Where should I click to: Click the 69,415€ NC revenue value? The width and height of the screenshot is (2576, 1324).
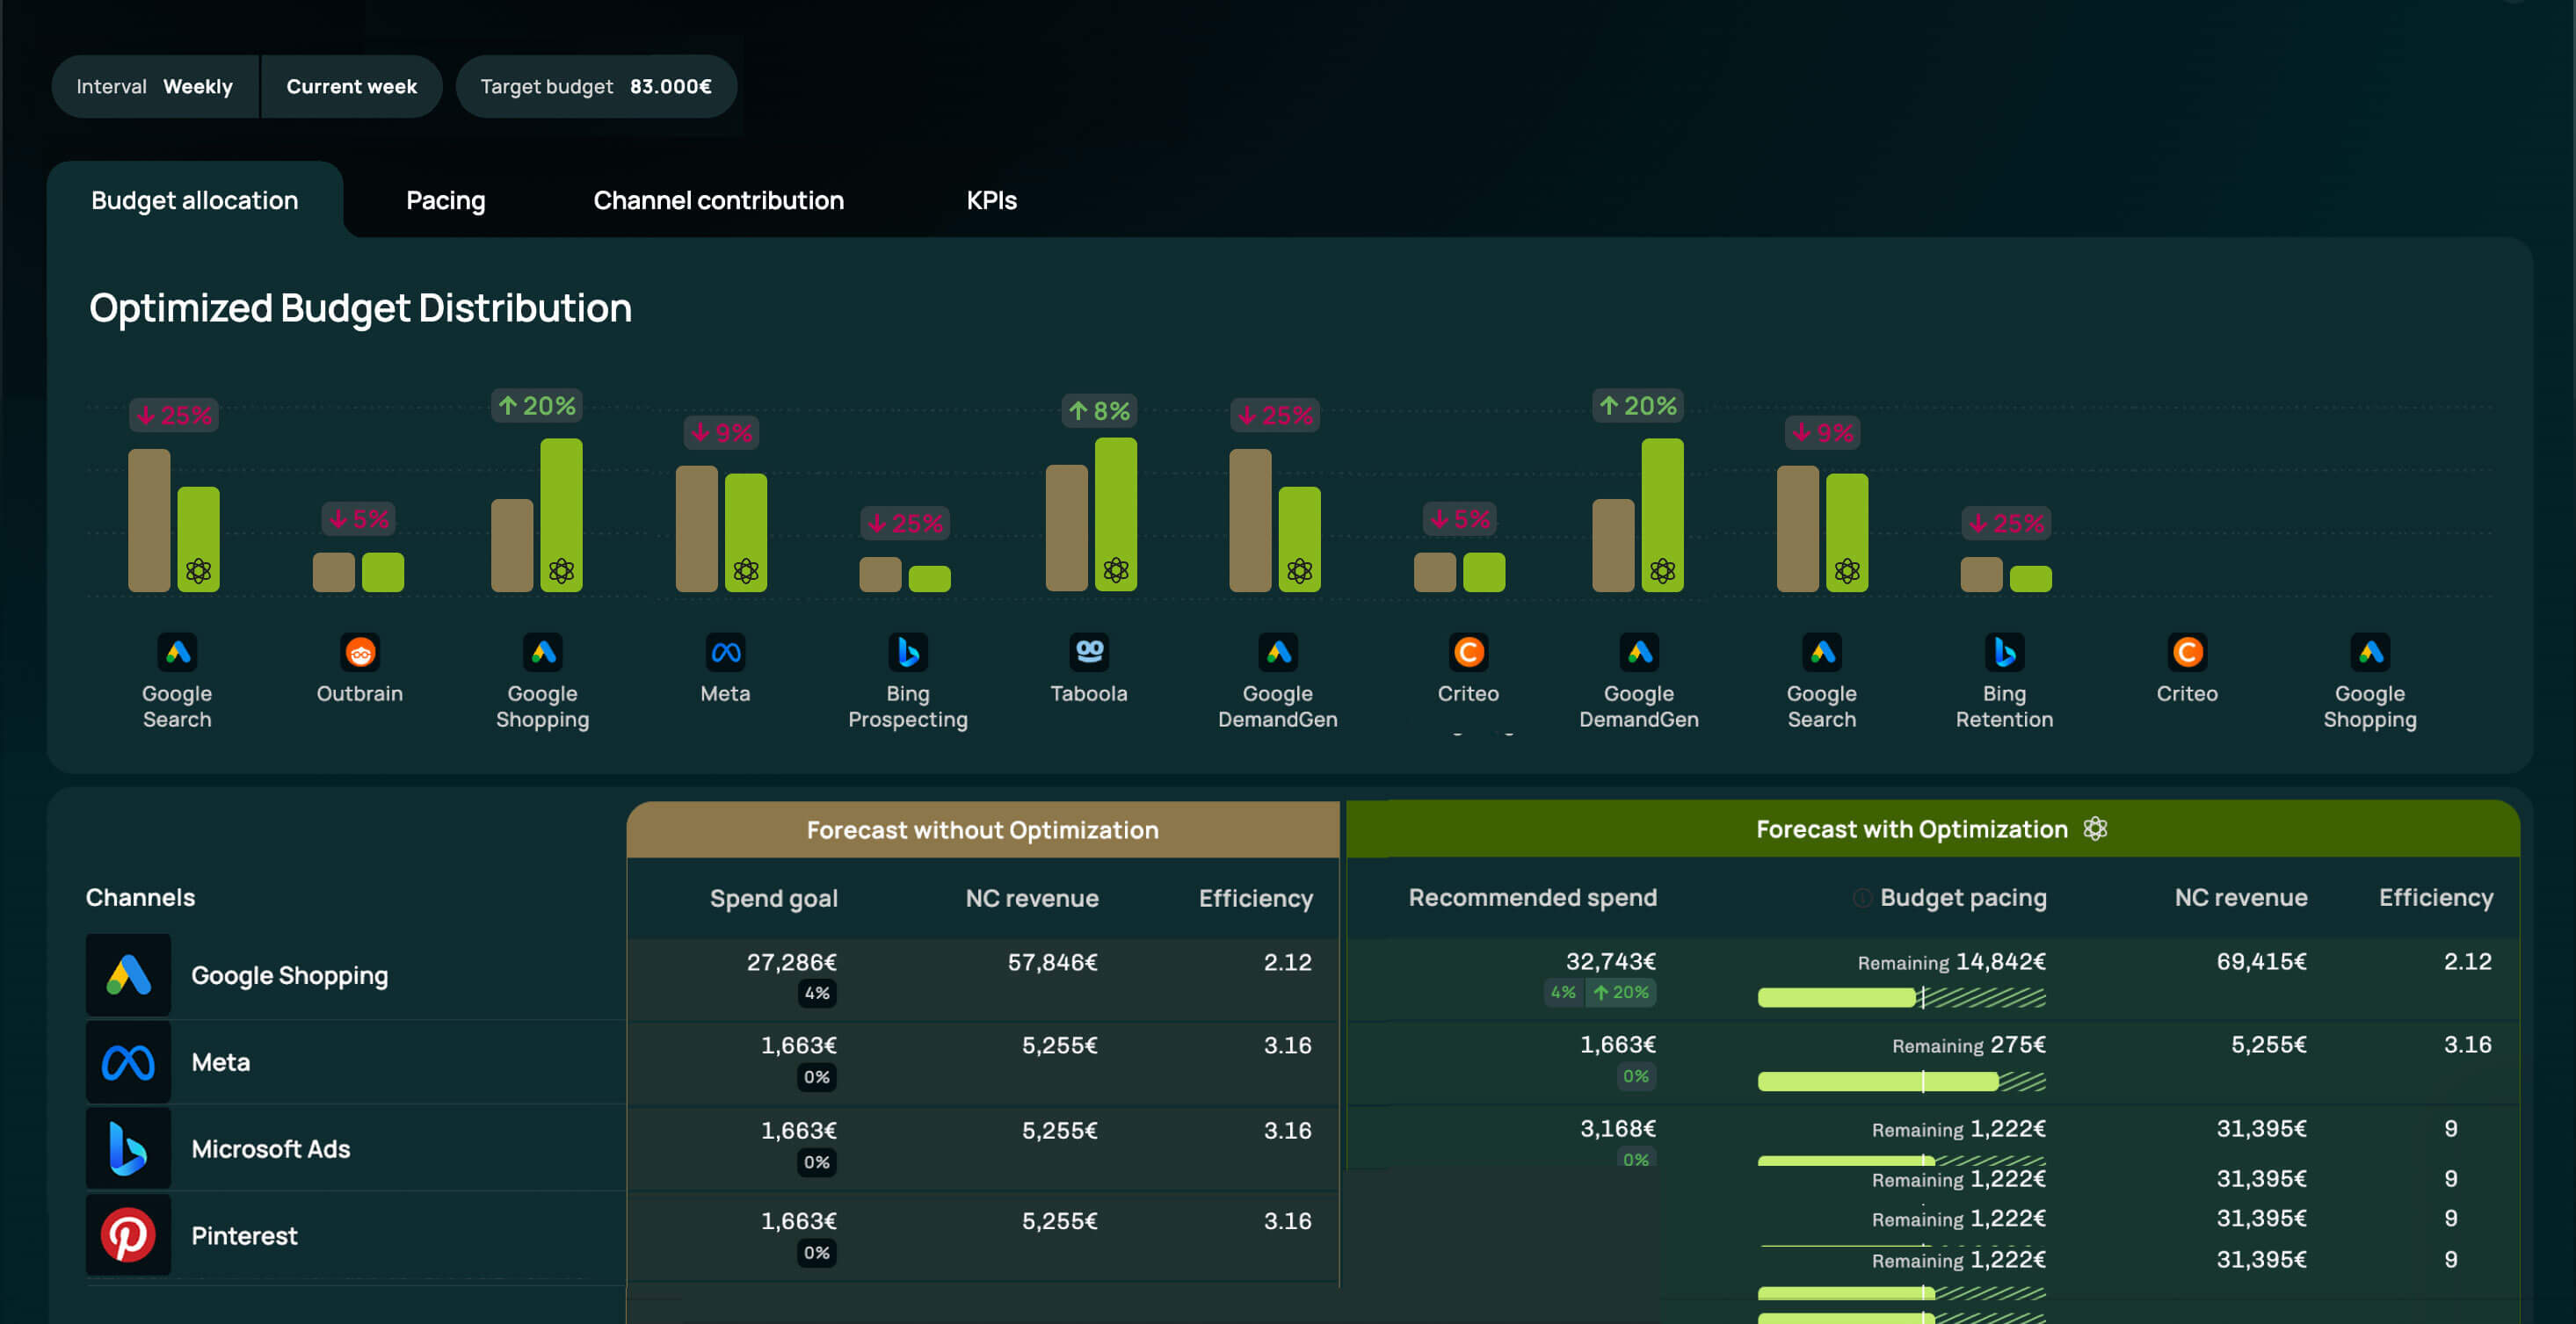tap(2262, 961)
